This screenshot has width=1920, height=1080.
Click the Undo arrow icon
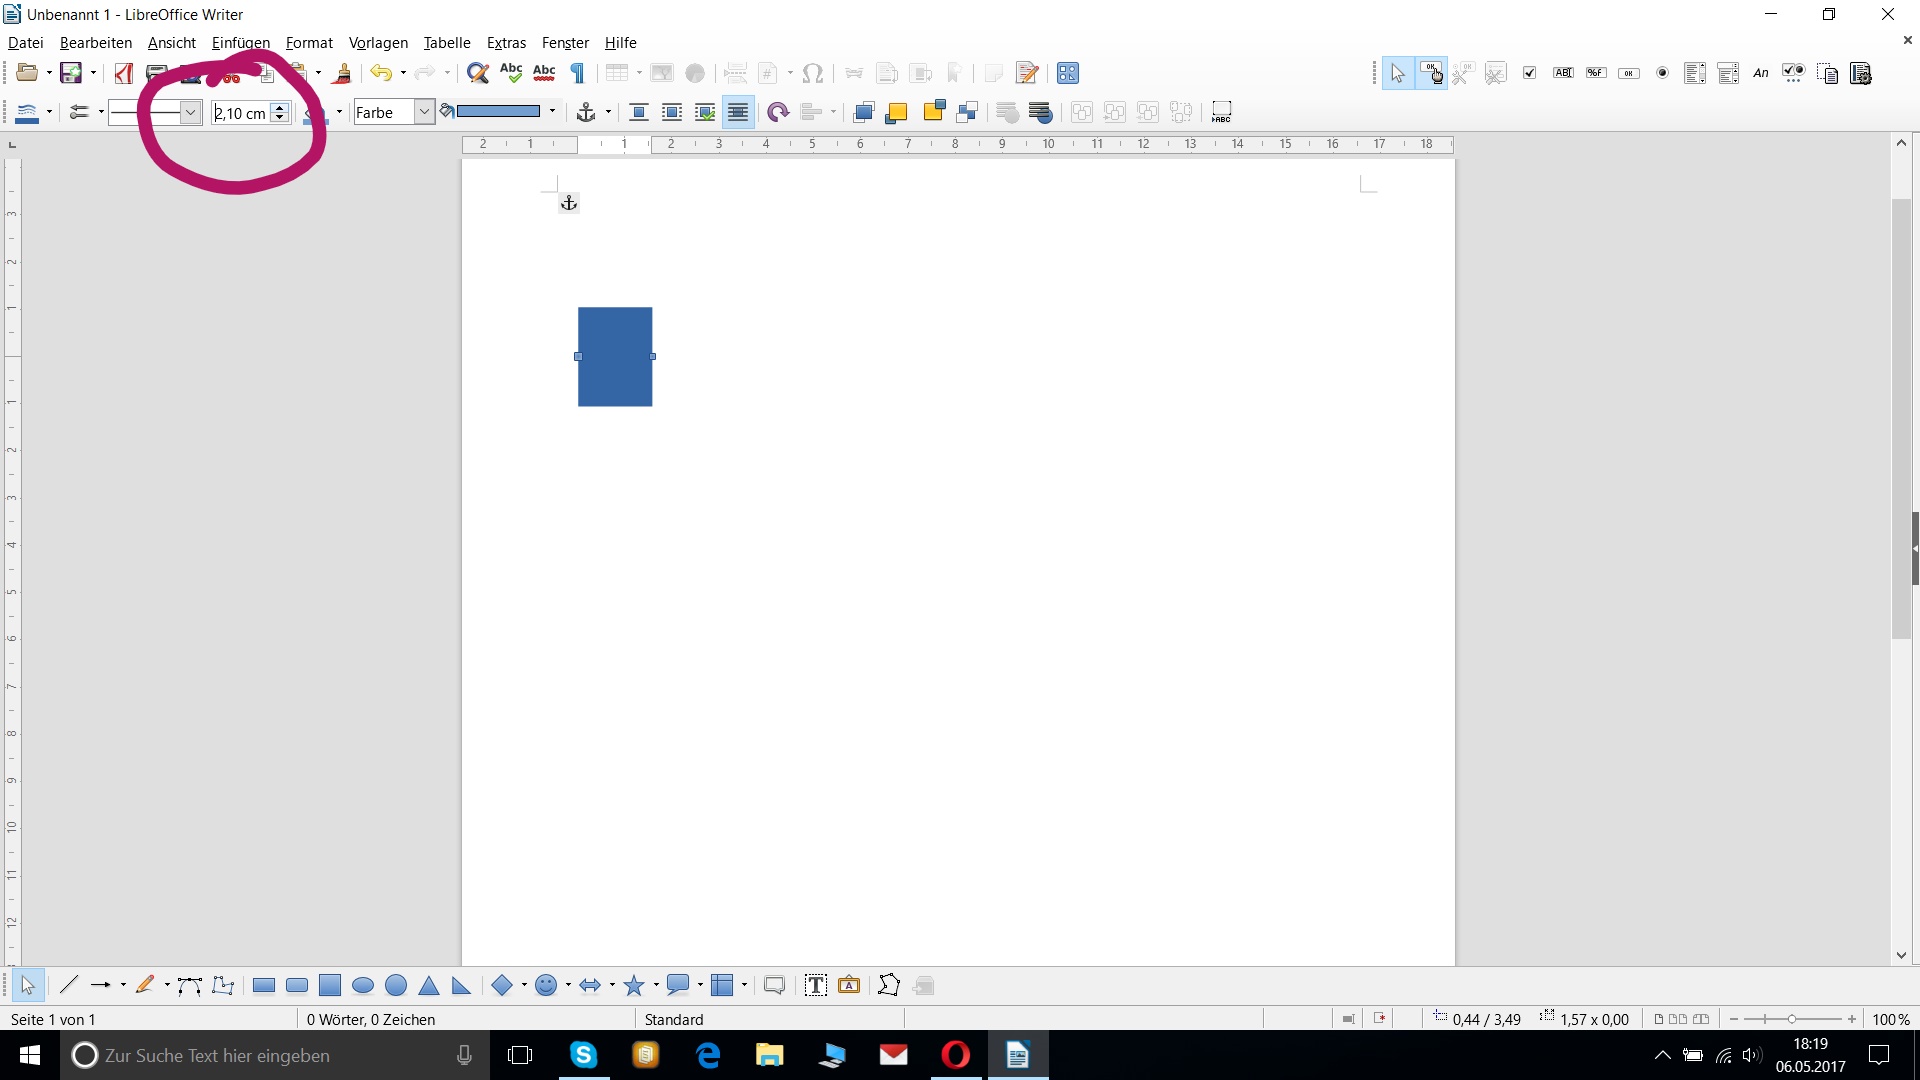381,73
